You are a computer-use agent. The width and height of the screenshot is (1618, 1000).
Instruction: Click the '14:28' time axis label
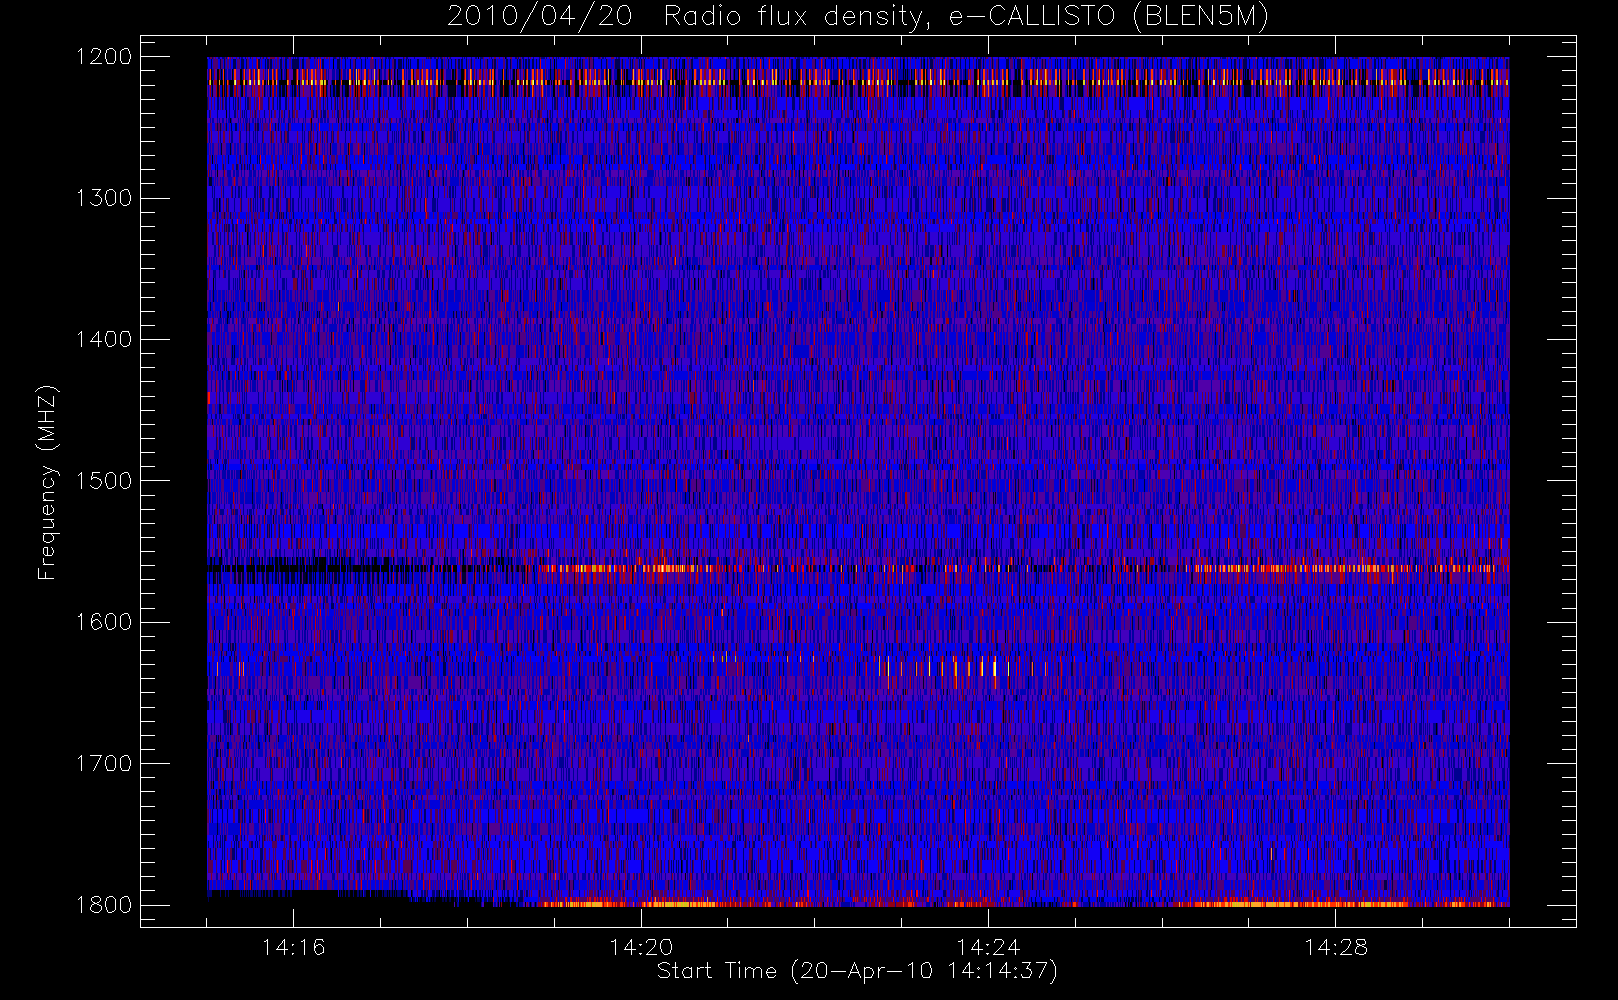point(1336,947)
